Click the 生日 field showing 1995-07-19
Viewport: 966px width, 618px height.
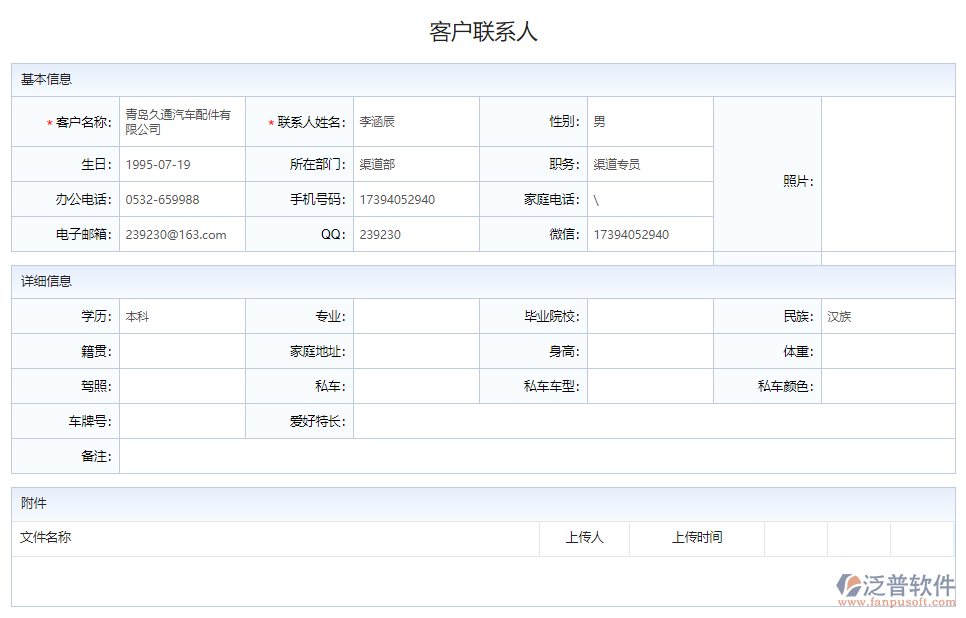click(183, 164)
